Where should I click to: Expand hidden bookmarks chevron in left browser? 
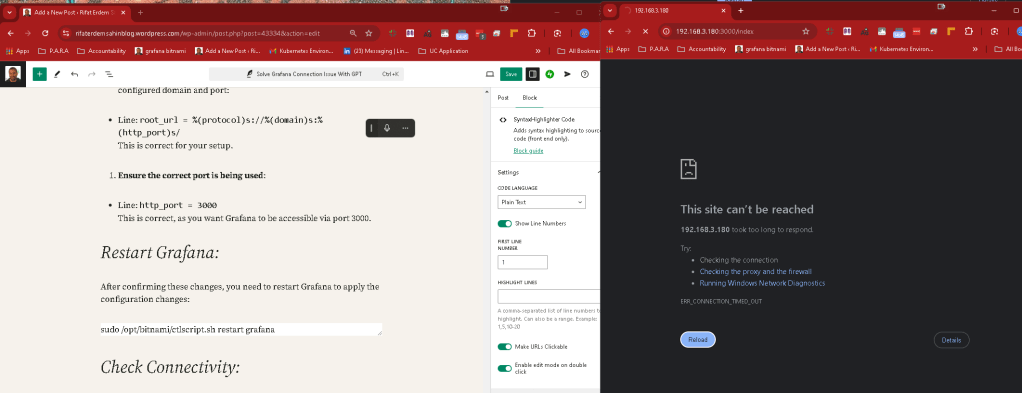click(538, 50)
